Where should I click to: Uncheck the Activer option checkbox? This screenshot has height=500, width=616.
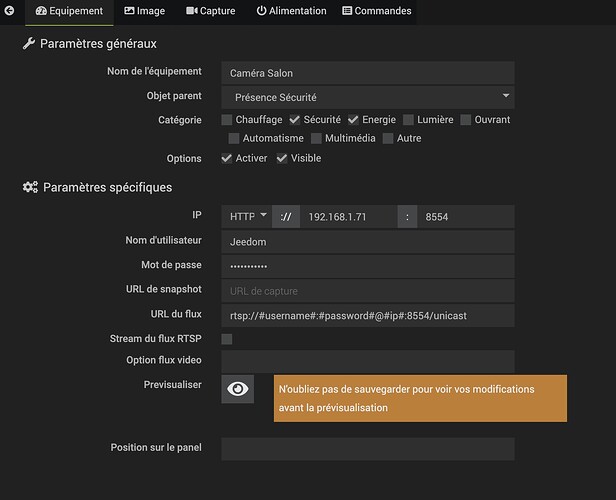click(x=227, y=158)
